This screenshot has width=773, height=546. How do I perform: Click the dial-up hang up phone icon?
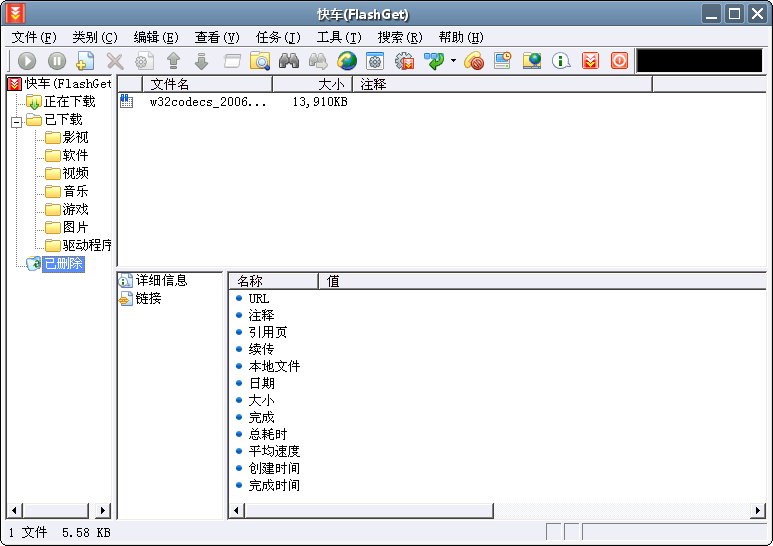click(474, 61)
